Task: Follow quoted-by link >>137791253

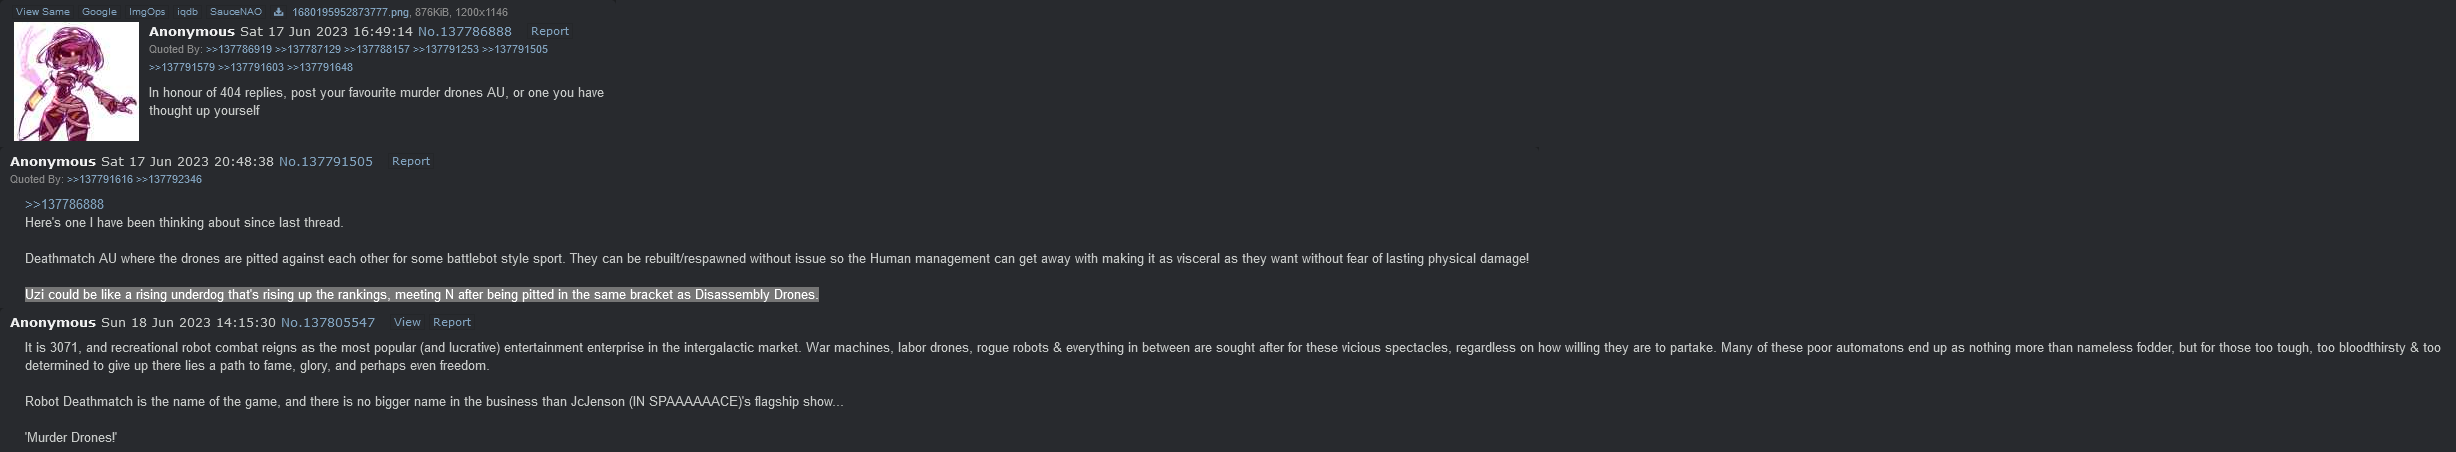Action: (x=446, y=49)
